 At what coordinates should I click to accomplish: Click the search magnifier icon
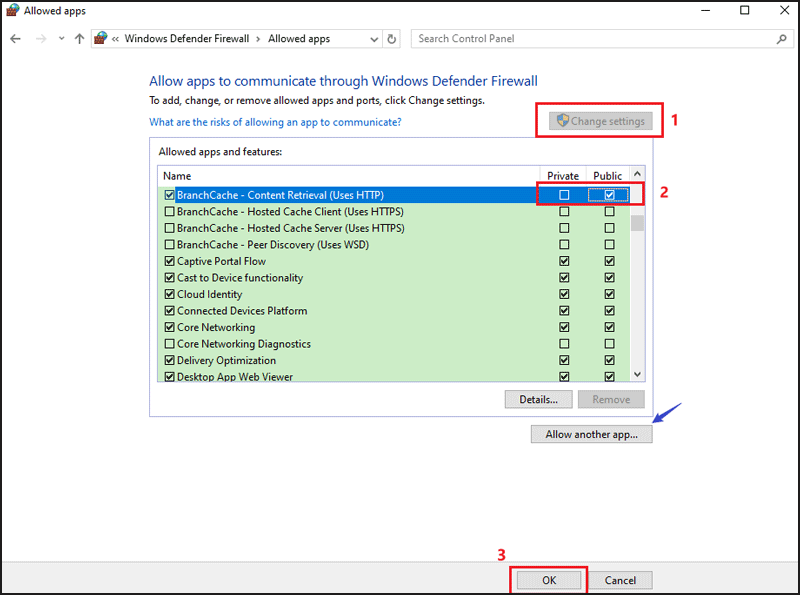[781, 39]
